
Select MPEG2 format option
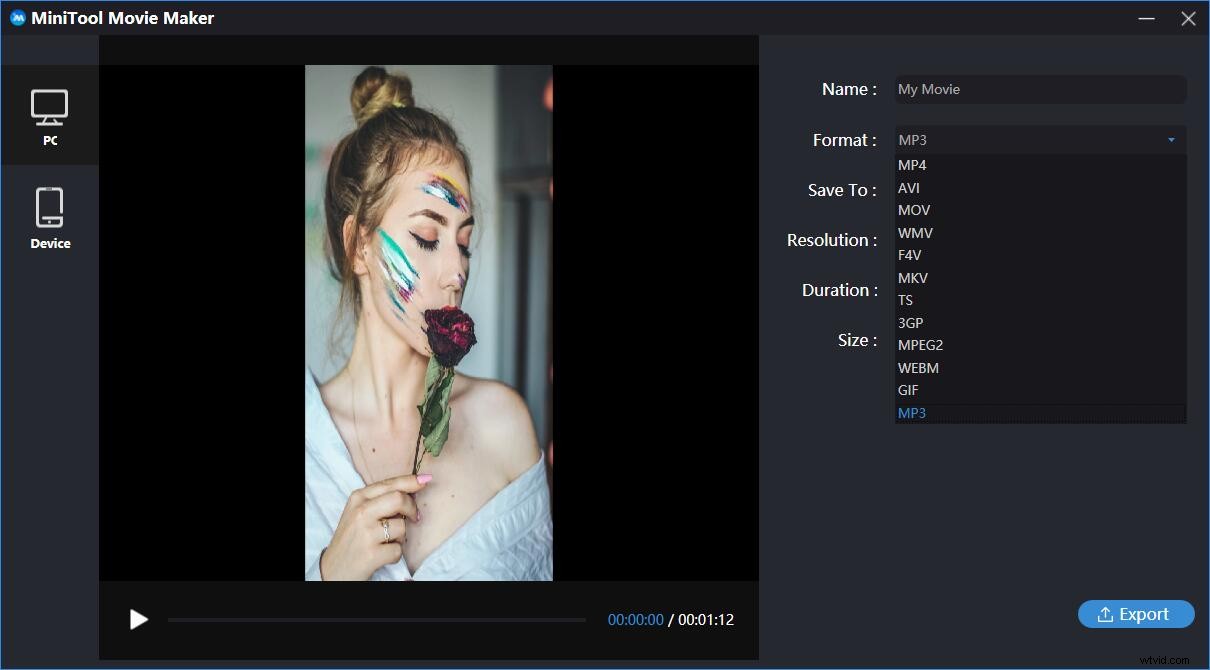pyautogui.click(x=920, y=345)
